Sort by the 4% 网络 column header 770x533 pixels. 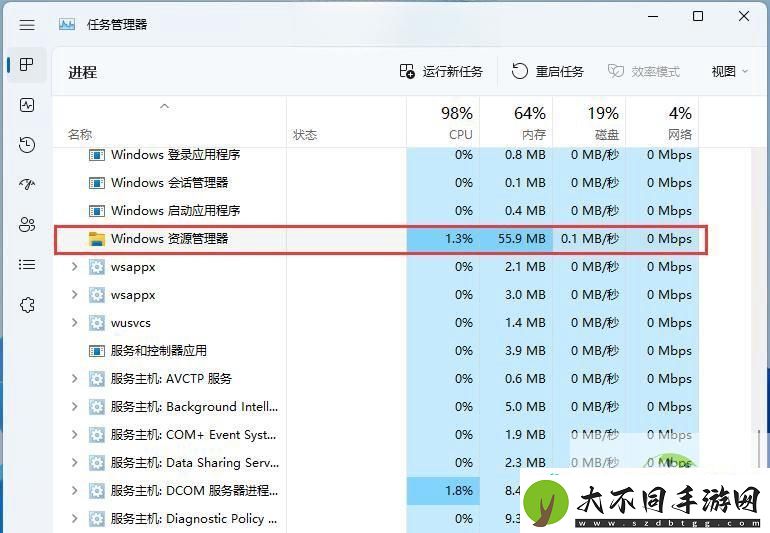click(662, 122)
